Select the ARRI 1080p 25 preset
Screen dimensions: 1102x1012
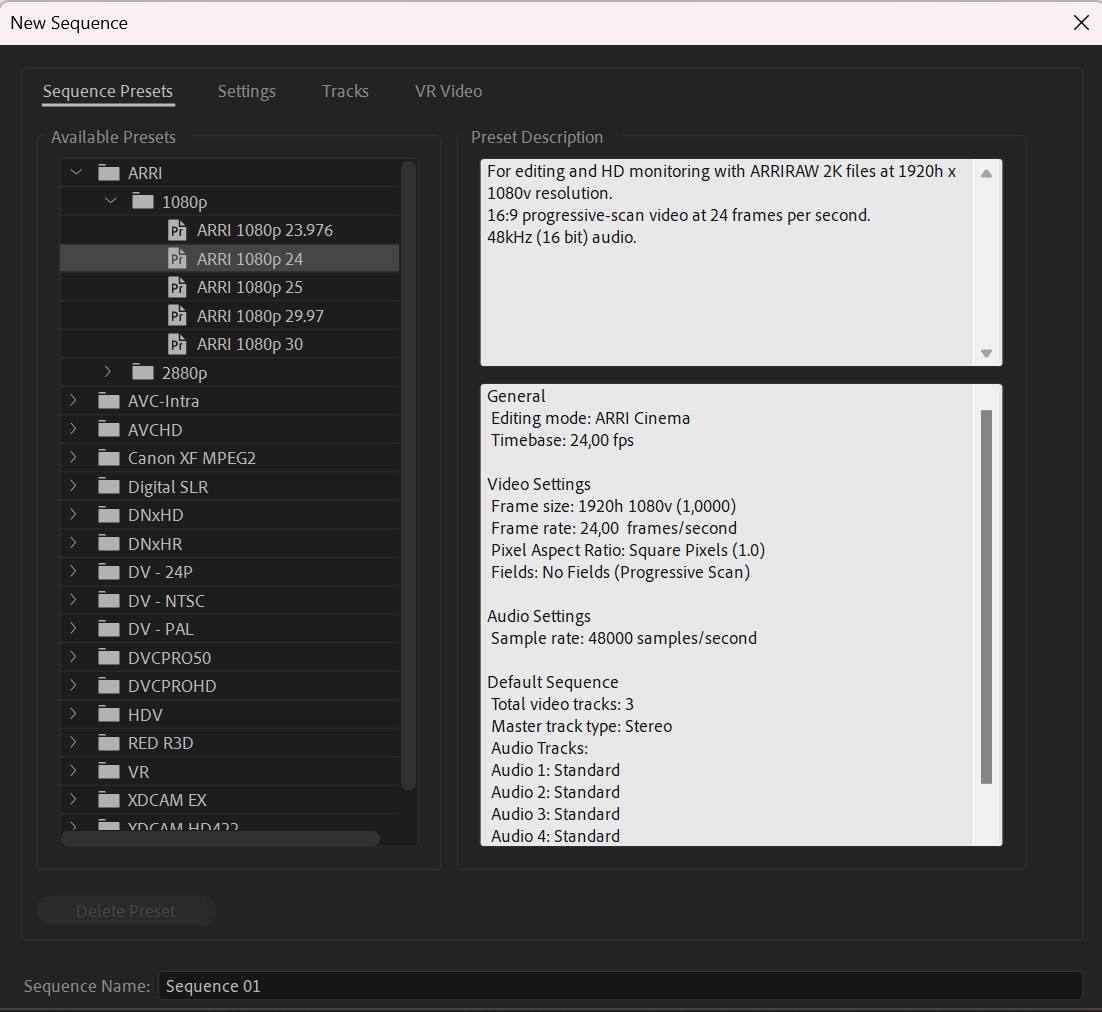coord(230,287)
